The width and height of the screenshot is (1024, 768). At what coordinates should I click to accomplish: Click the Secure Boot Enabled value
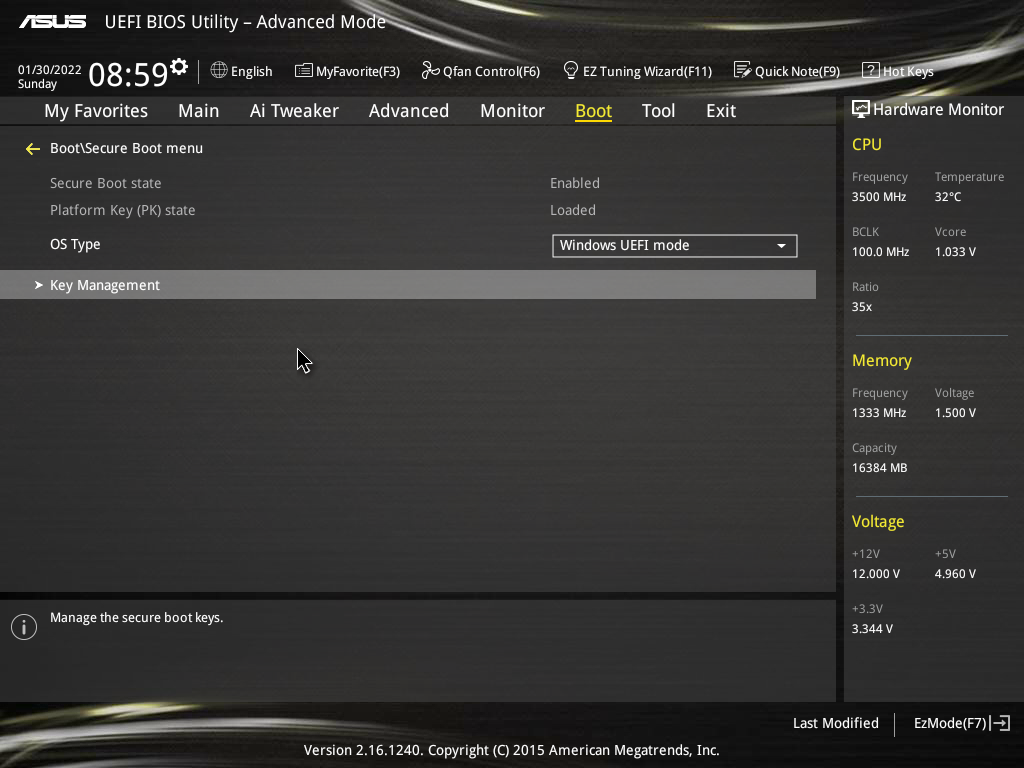575,184
